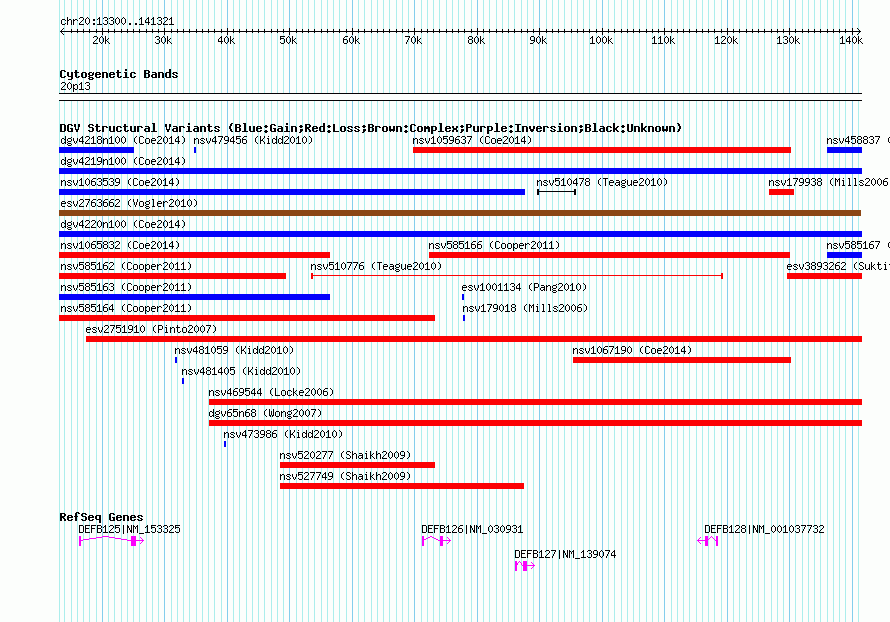This screenshot has height=622, width=890.
Task: Click the nsv1065832 red bar
Action: 194,255
